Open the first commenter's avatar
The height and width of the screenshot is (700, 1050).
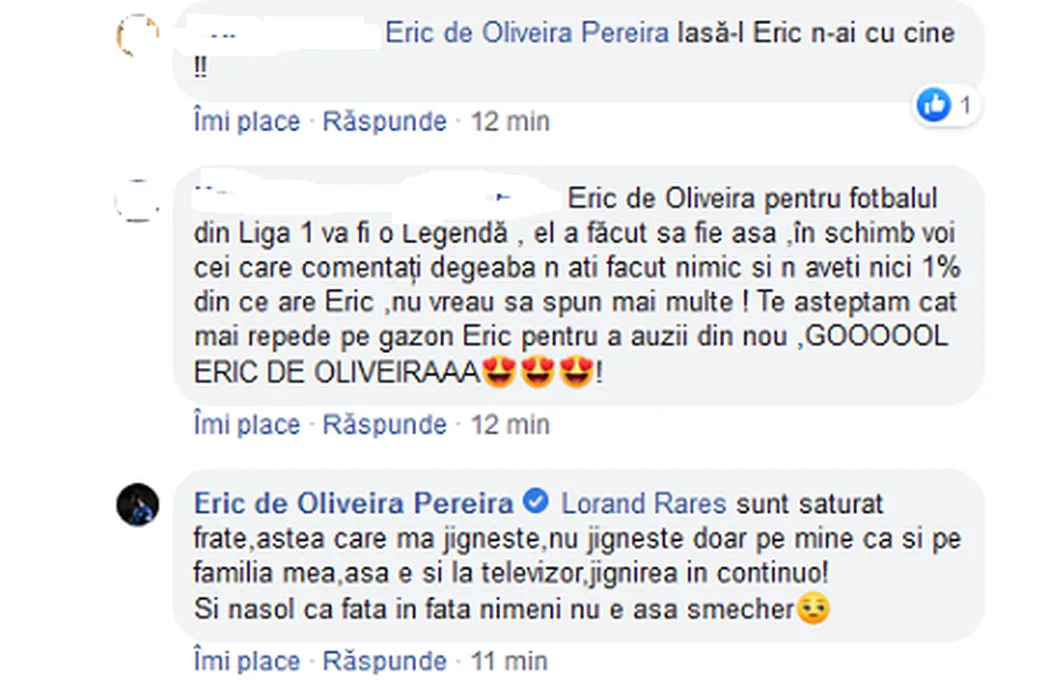click(138, 36)
